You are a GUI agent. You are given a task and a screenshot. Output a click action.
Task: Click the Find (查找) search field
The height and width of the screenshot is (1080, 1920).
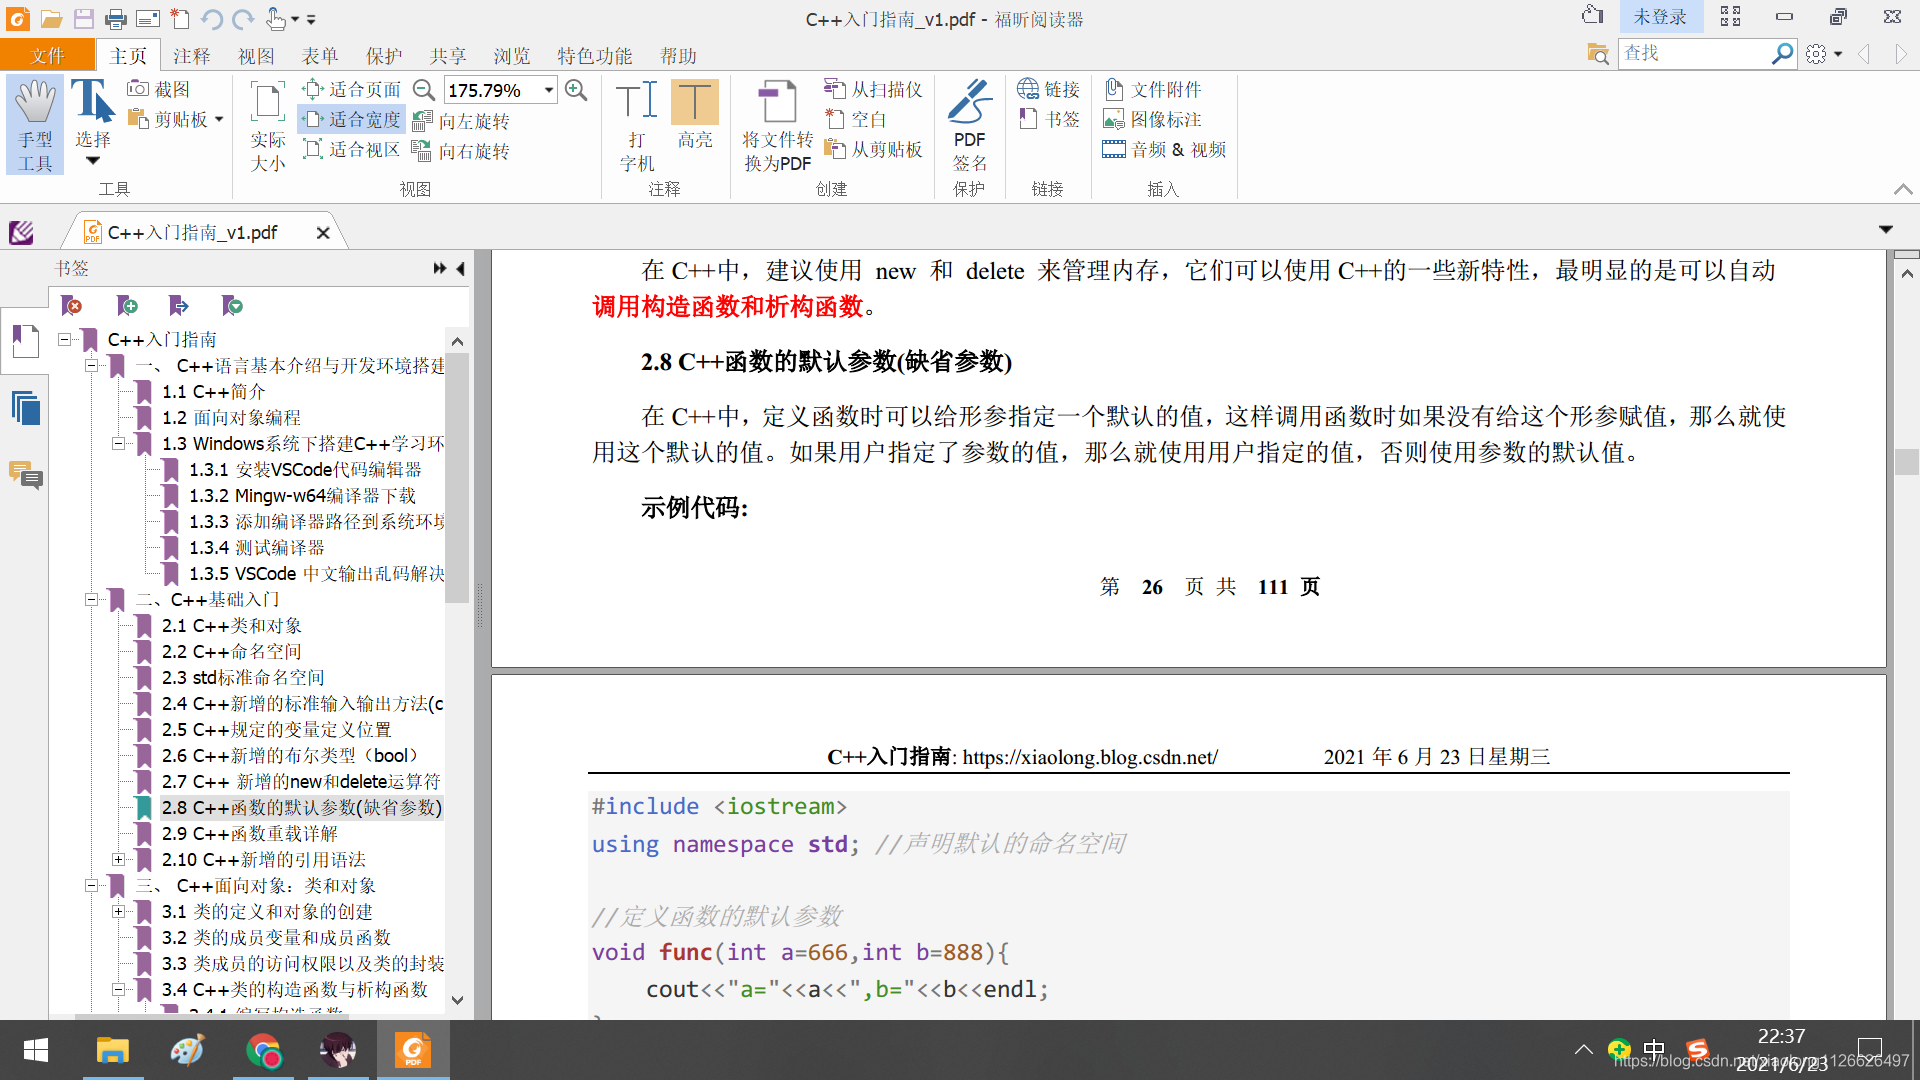pos(1692,53)
